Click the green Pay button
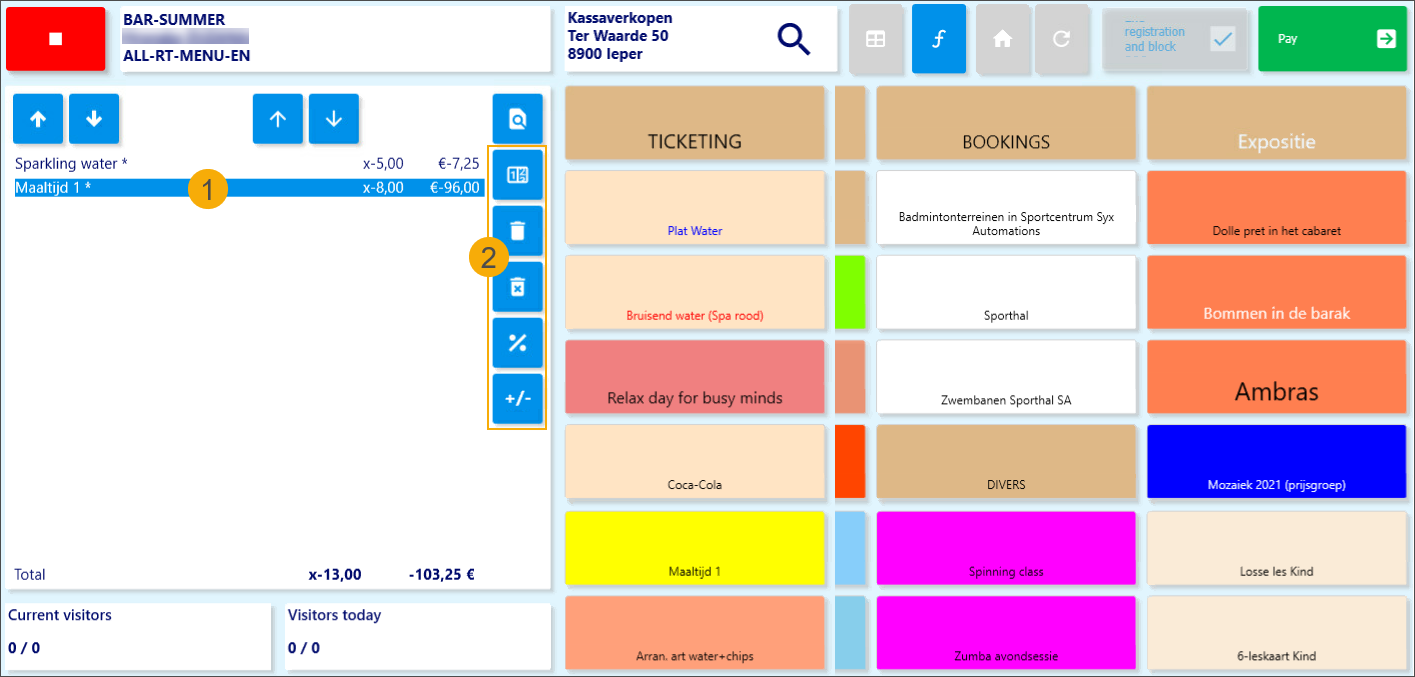1415x677 pixels. (1331, 39)
